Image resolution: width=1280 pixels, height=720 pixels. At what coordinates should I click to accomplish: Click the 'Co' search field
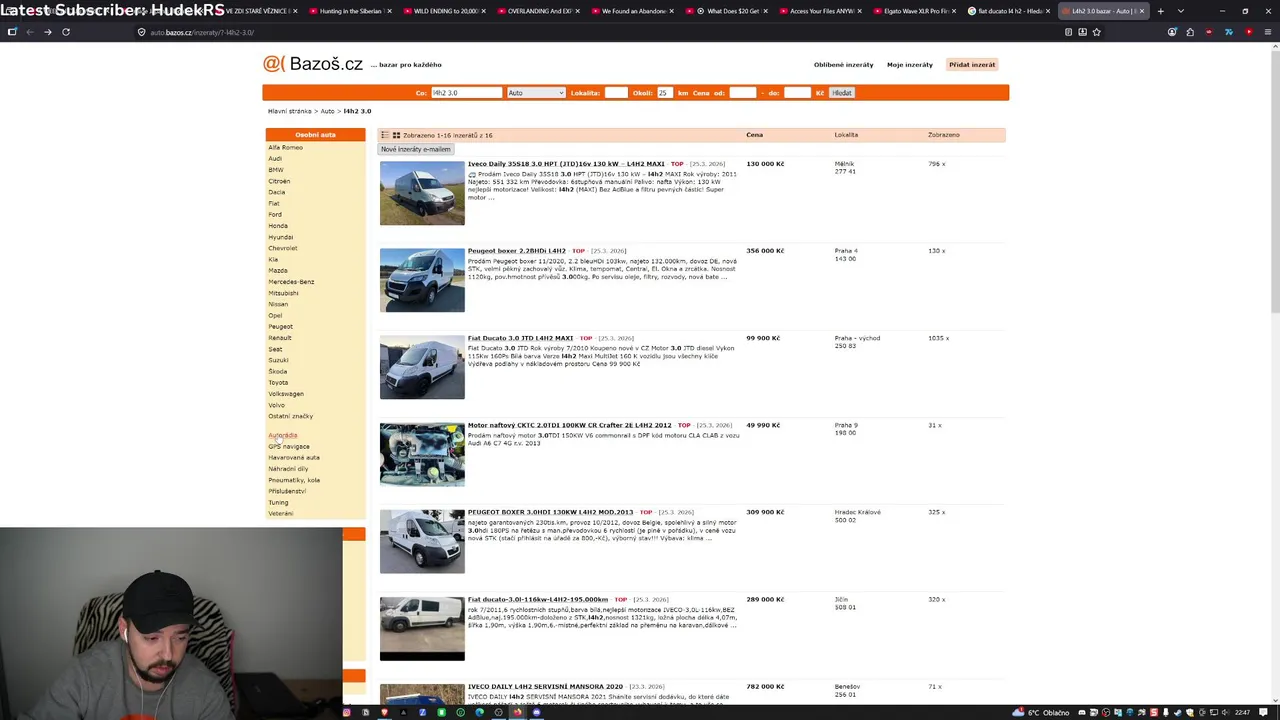coord(466,93)
